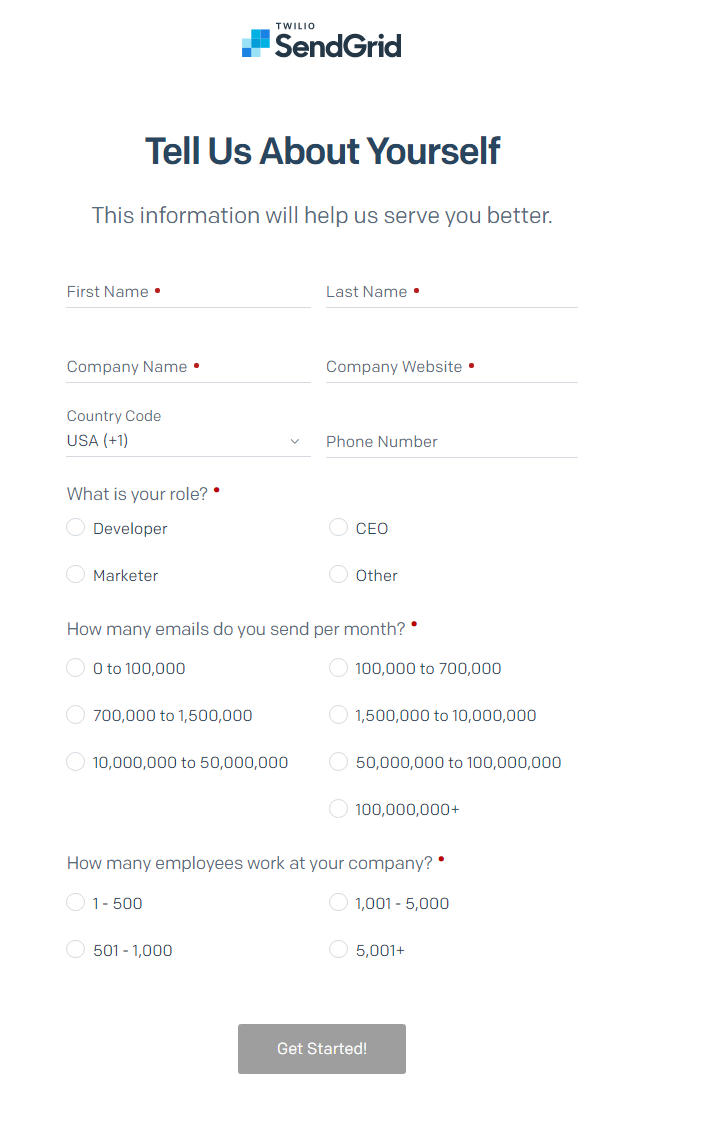
Task: Open the Country Code dropdown
Action: pyautogui.click(x=188, y=440)
